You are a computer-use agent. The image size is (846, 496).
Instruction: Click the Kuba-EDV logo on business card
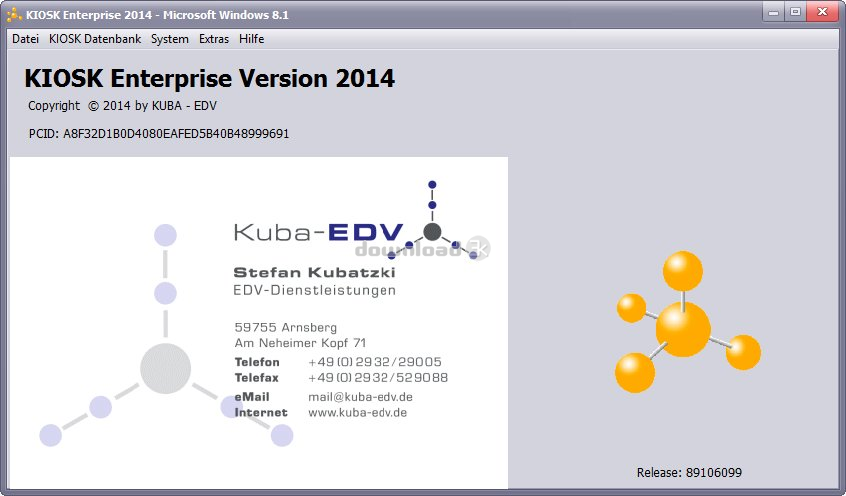point(362,220)
